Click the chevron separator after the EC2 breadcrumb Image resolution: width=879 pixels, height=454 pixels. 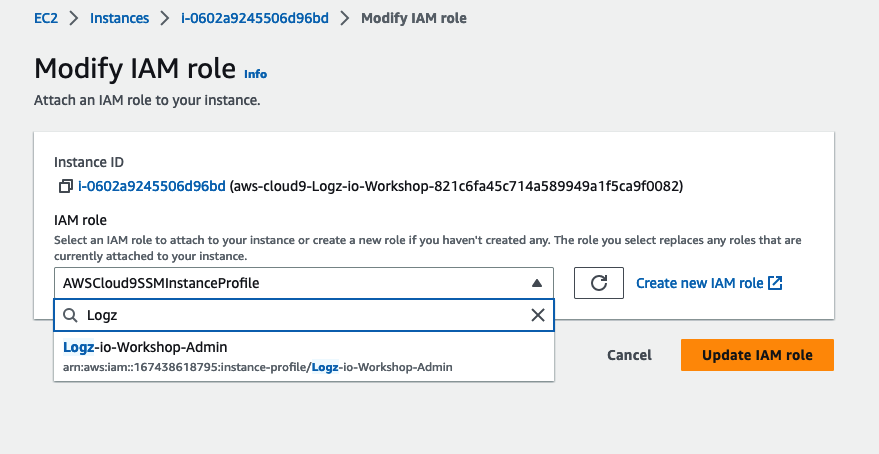click(74, 18)
